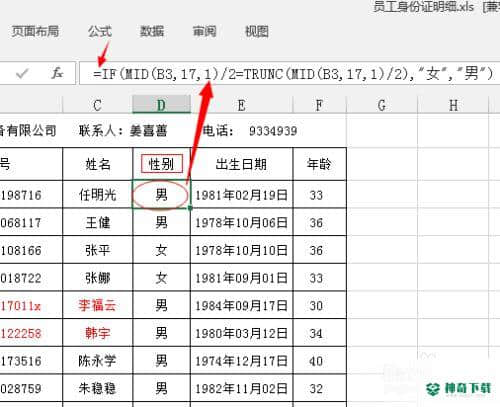
Task: Click the fill handle of selected cell
Action: point(190,208)
